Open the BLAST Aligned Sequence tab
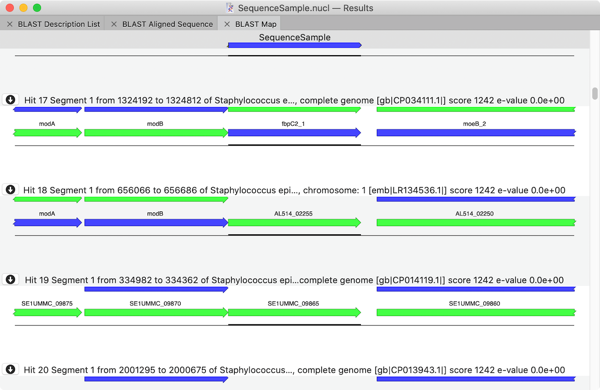This screenshot has height=390, width=600. coord(167,24)
